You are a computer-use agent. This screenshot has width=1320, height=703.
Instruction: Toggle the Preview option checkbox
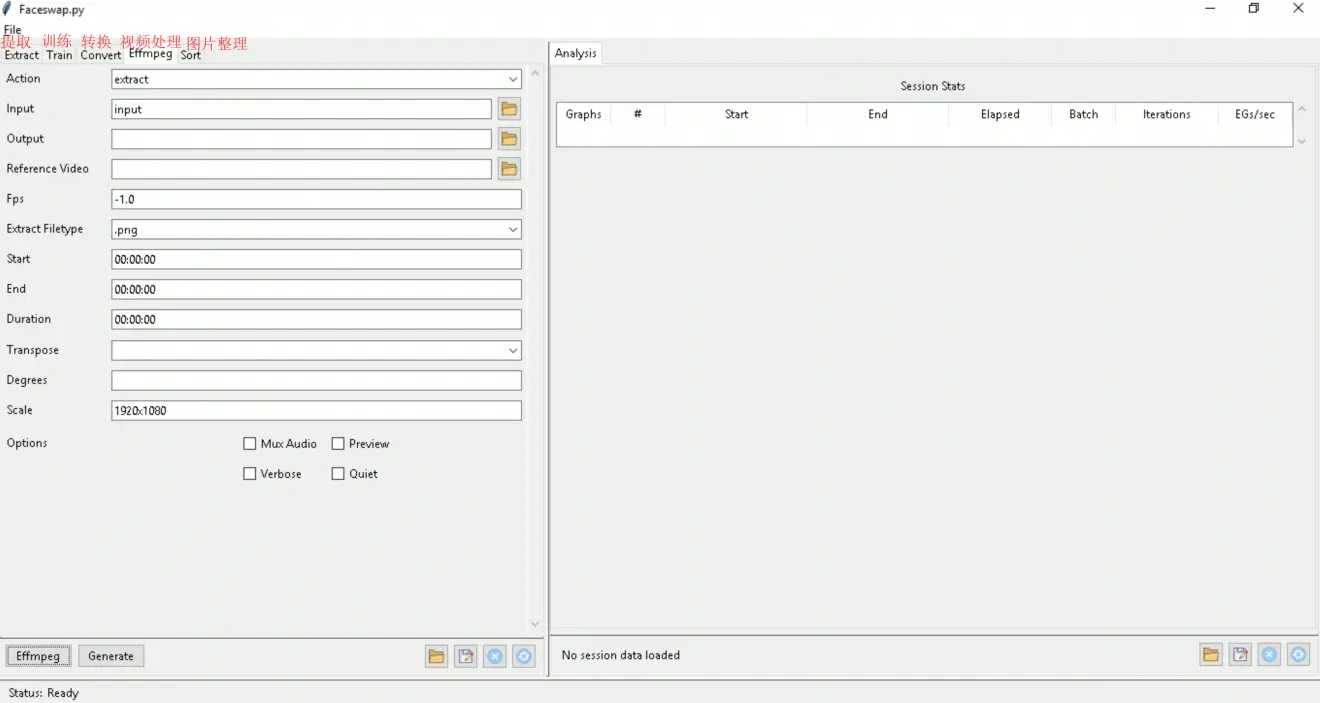(x=338, y=444)
